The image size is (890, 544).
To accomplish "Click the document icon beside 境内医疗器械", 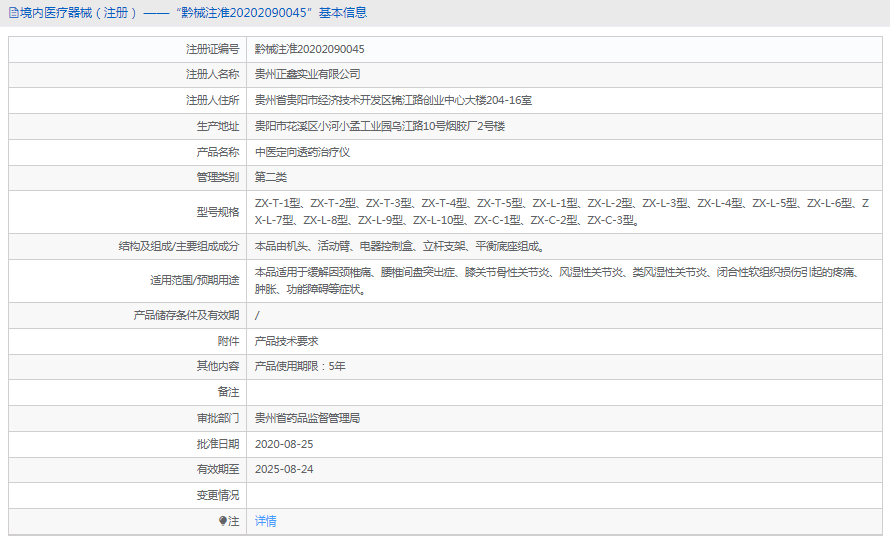I will pos(14,13).
